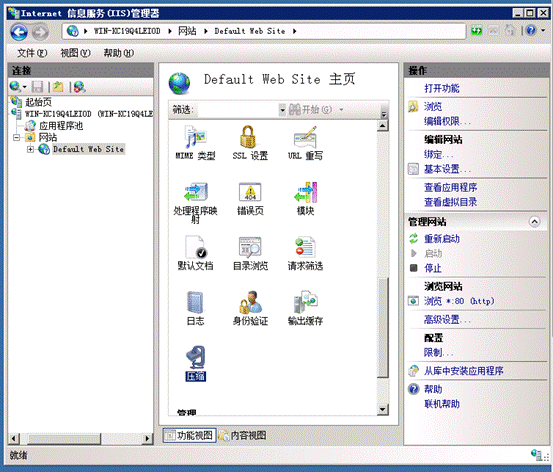Expand the Default Web Site tree node

[30, 149]
